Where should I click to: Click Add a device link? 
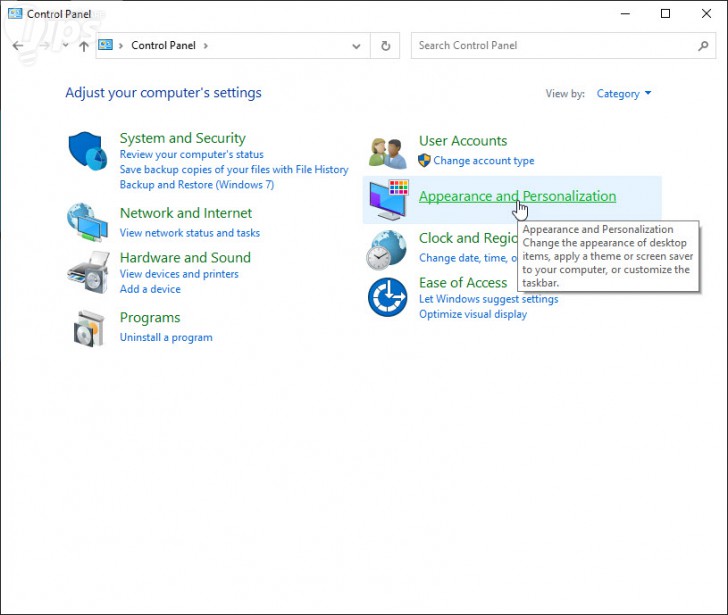click(150, 289)
